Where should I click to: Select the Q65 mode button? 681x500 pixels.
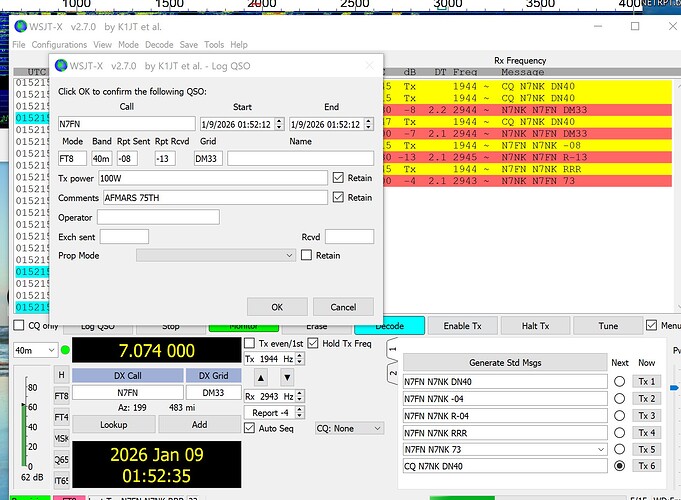coord(61,459)
